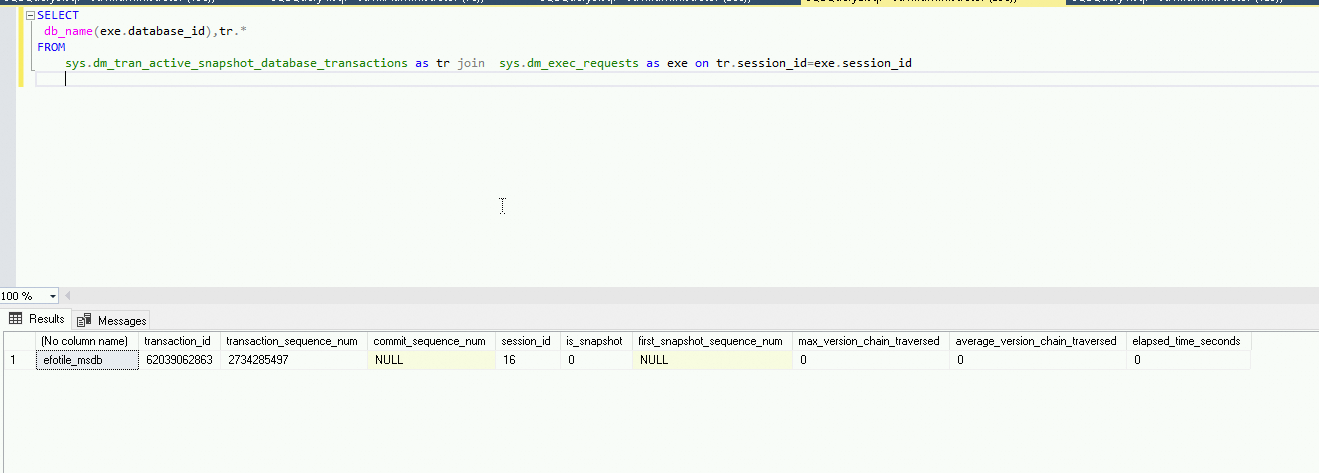
Task: Click the FROM keyword in the query
Action: point(51,47)
